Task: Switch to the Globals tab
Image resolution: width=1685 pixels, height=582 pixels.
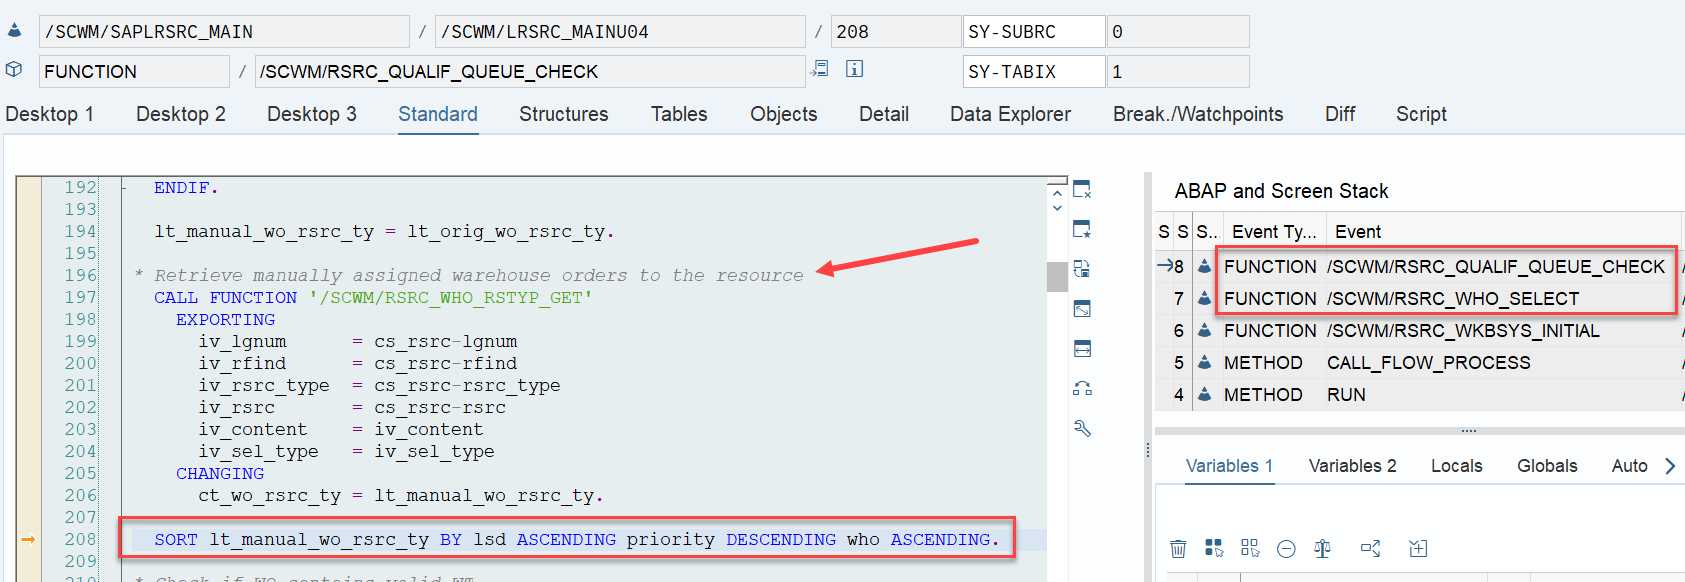Action: [1547, 466]
